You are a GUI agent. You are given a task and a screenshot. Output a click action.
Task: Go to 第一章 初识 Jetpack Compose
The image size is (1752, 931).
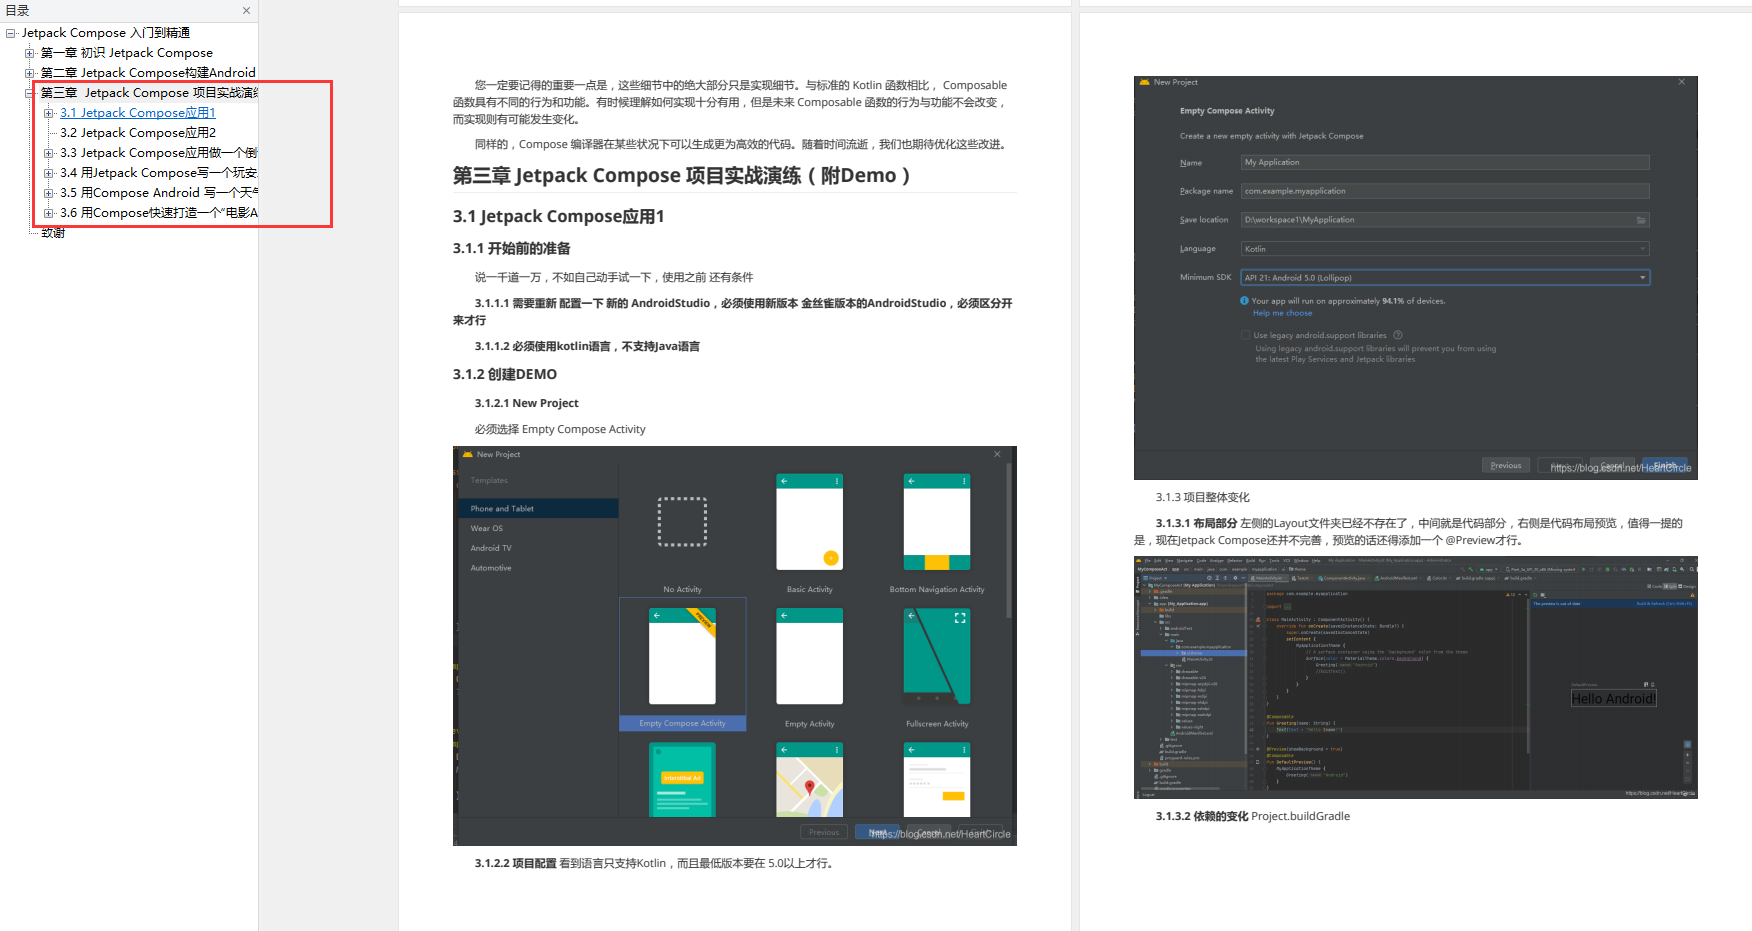[127, 53]
